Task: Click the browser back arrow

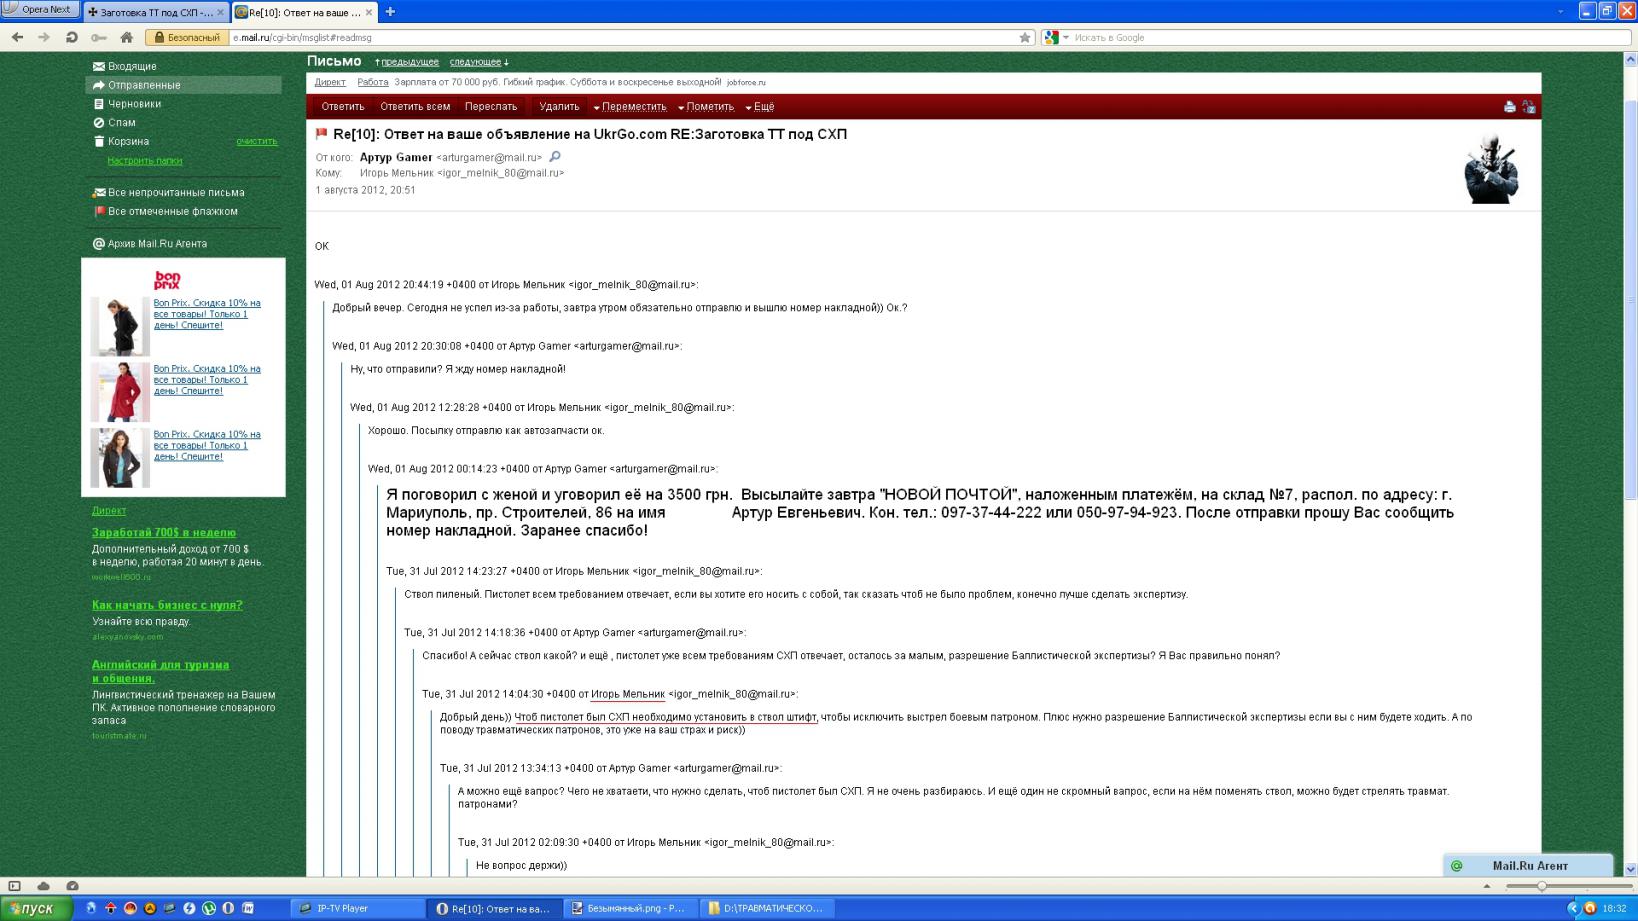Action: tap(17, 37)
